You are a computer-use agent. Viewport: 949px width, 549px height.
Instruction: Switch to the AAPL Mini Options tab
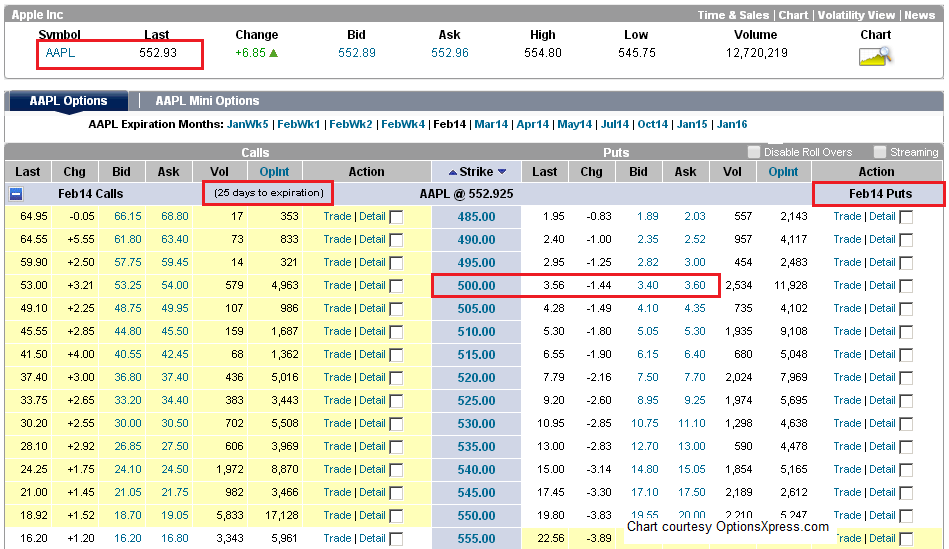207,101
